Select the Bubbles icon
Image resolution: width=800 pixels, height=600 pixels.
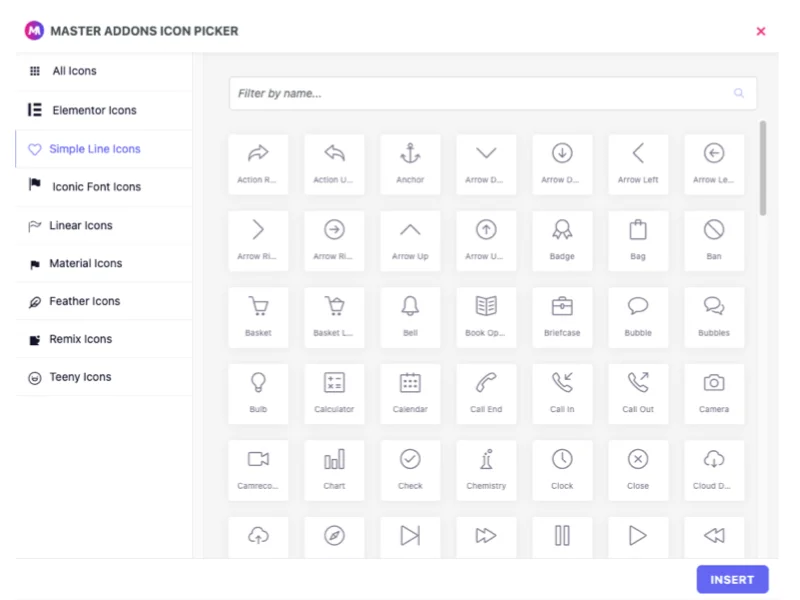tap(714, 317)
